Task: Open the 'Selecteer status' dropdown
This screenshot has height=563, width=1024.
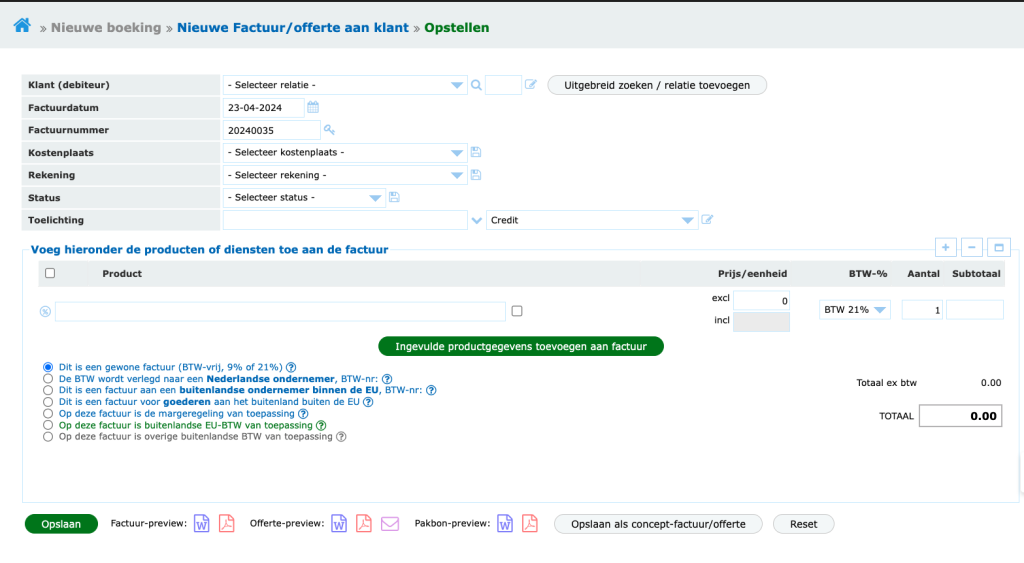Action: click(x=304, y=197)
